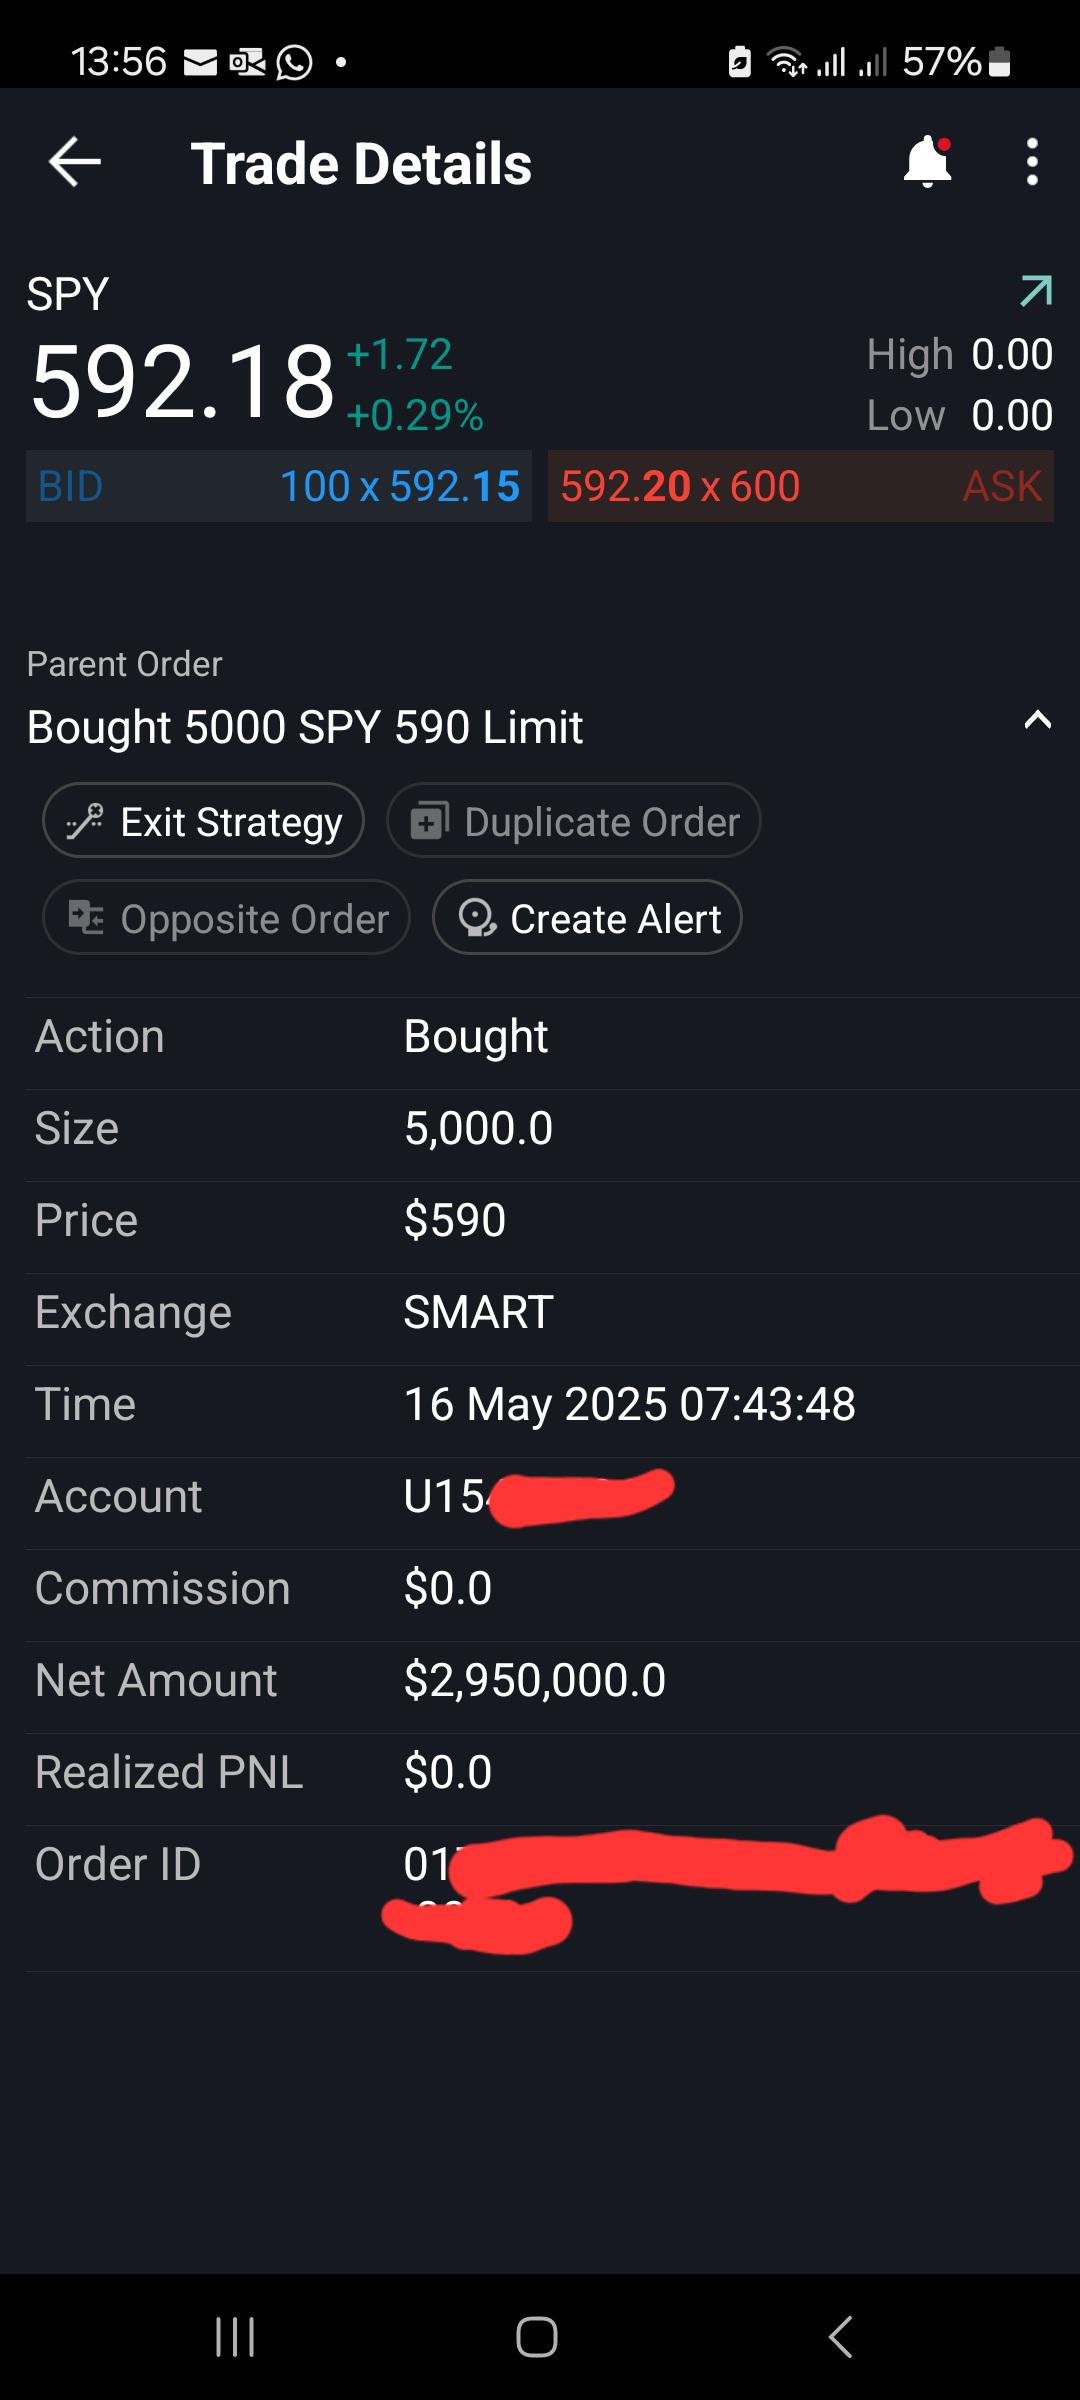Tap the back arrow in the header
This screenshot has height=2400, width=1080.
[75, 162]
